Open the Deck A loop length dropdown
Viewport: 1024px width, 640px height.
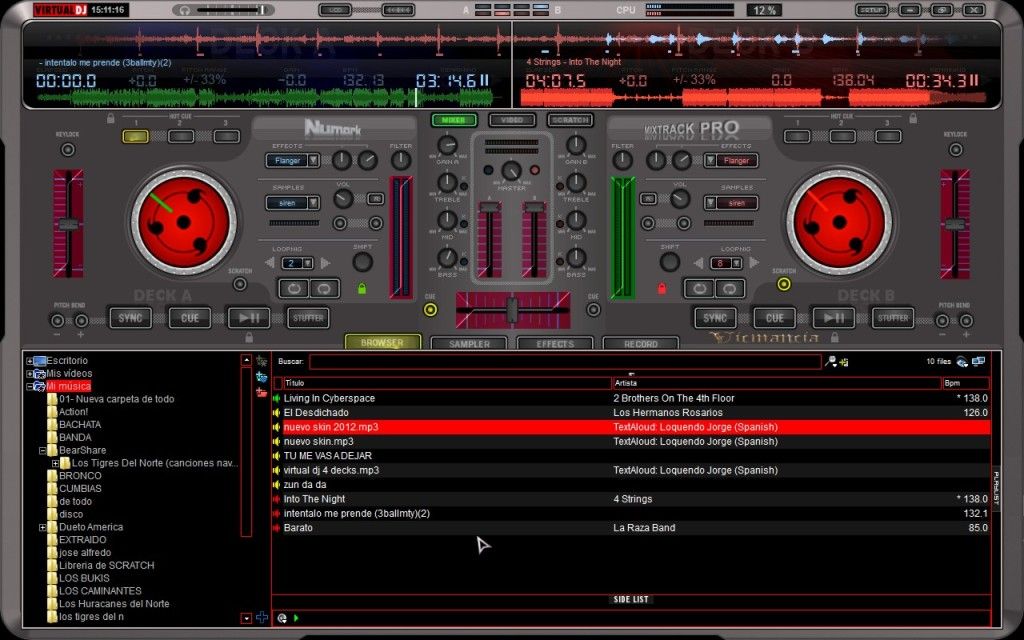[307, 263]
